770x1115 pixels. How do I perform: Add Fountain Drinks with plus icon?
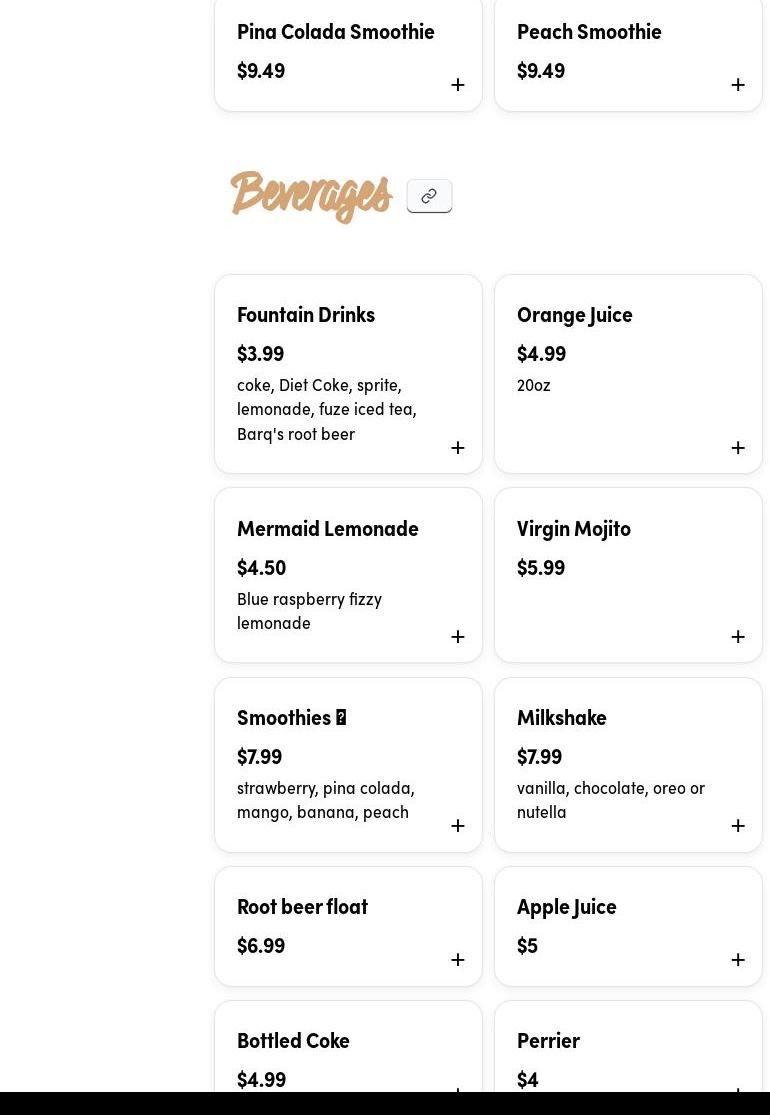(458, 447)
